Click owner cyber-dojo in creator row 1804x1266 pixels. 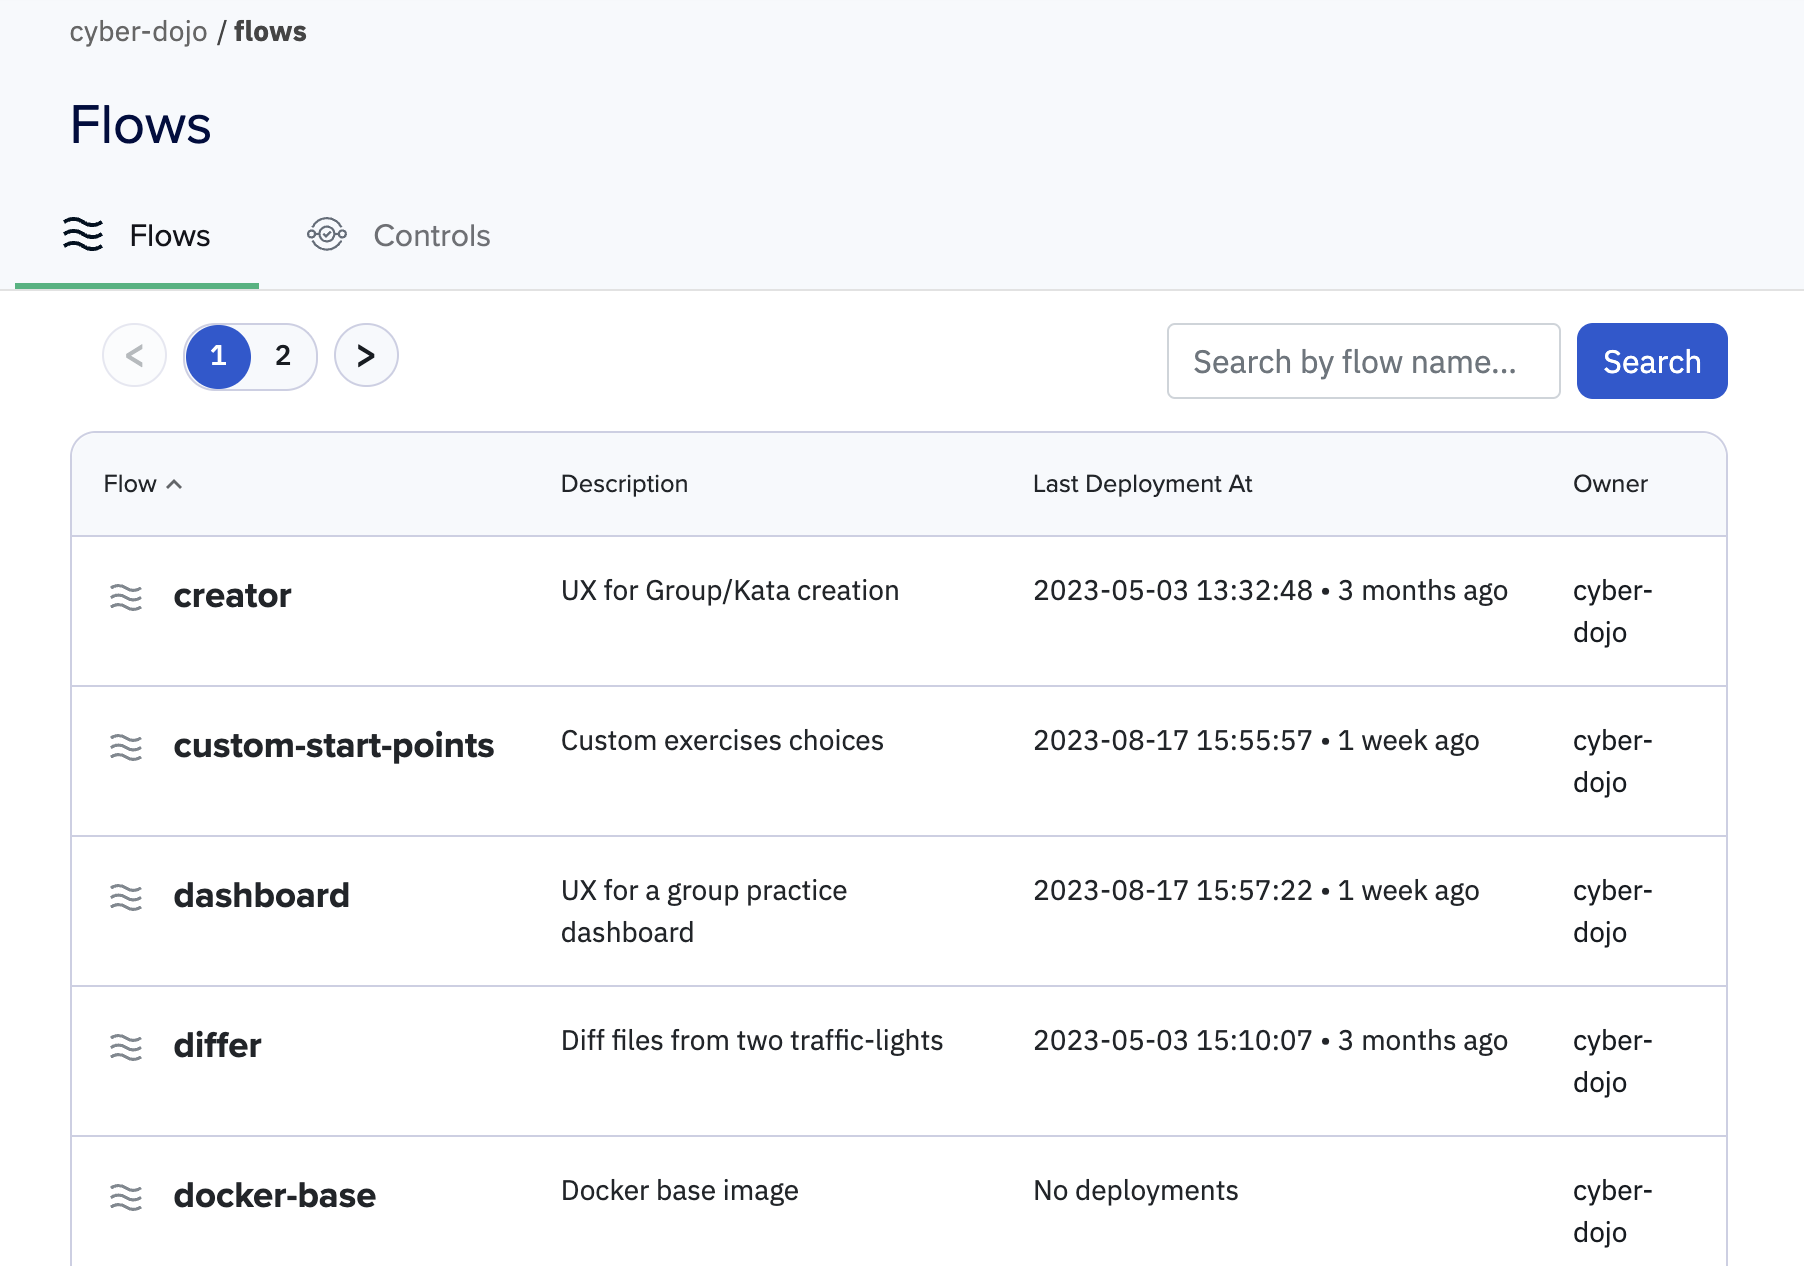(1612, 612)
